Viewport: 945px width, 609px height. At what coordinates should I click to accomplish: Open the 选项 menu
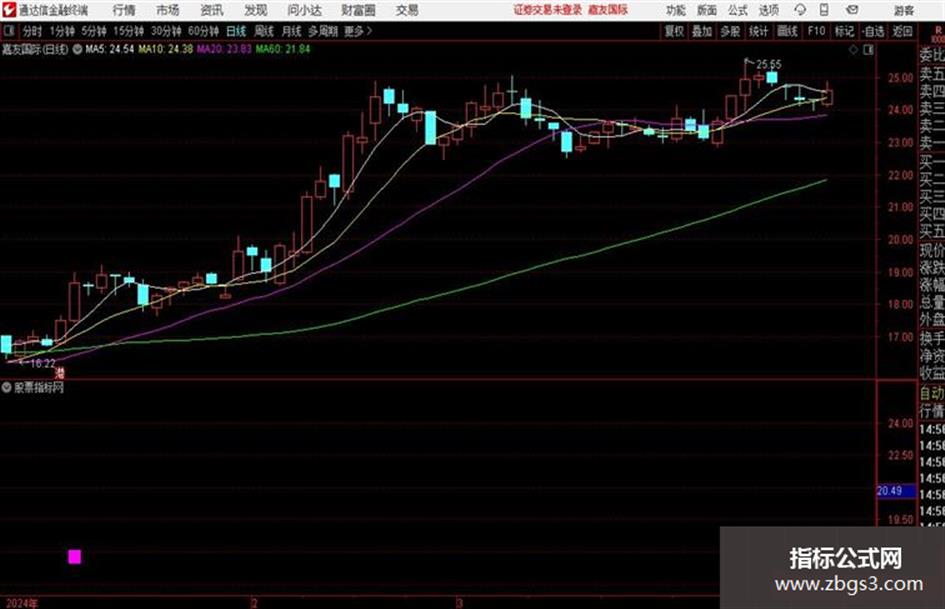768,10
